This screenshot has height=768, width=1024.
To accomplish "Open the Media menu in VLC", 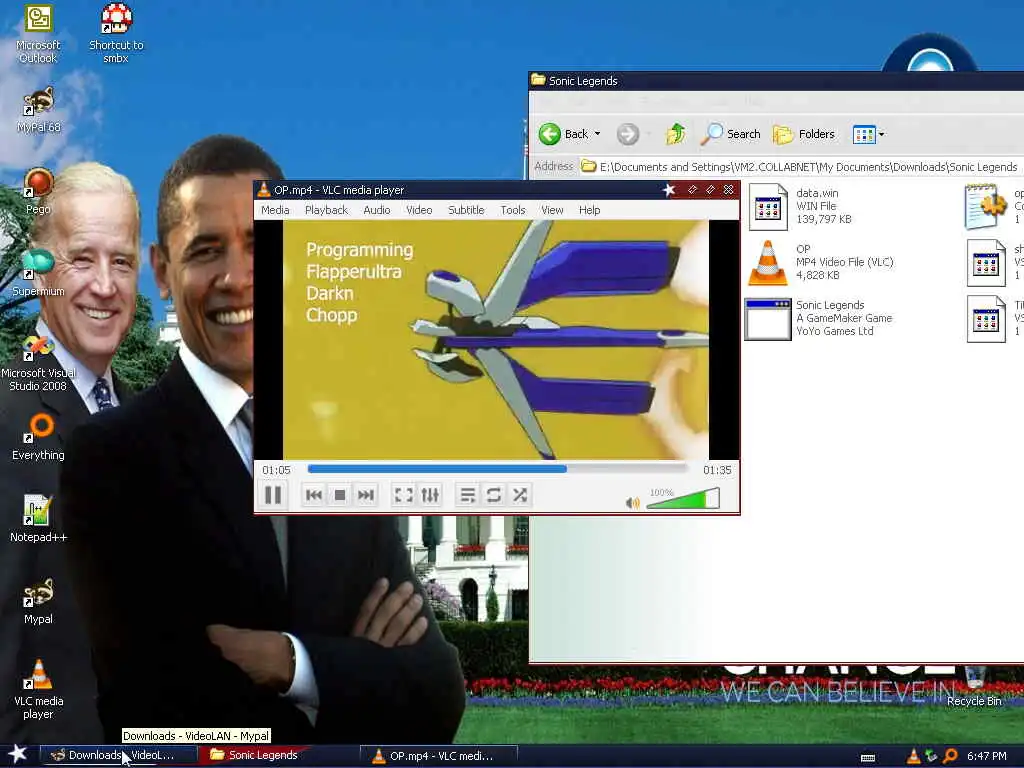I will click(275, 210).
